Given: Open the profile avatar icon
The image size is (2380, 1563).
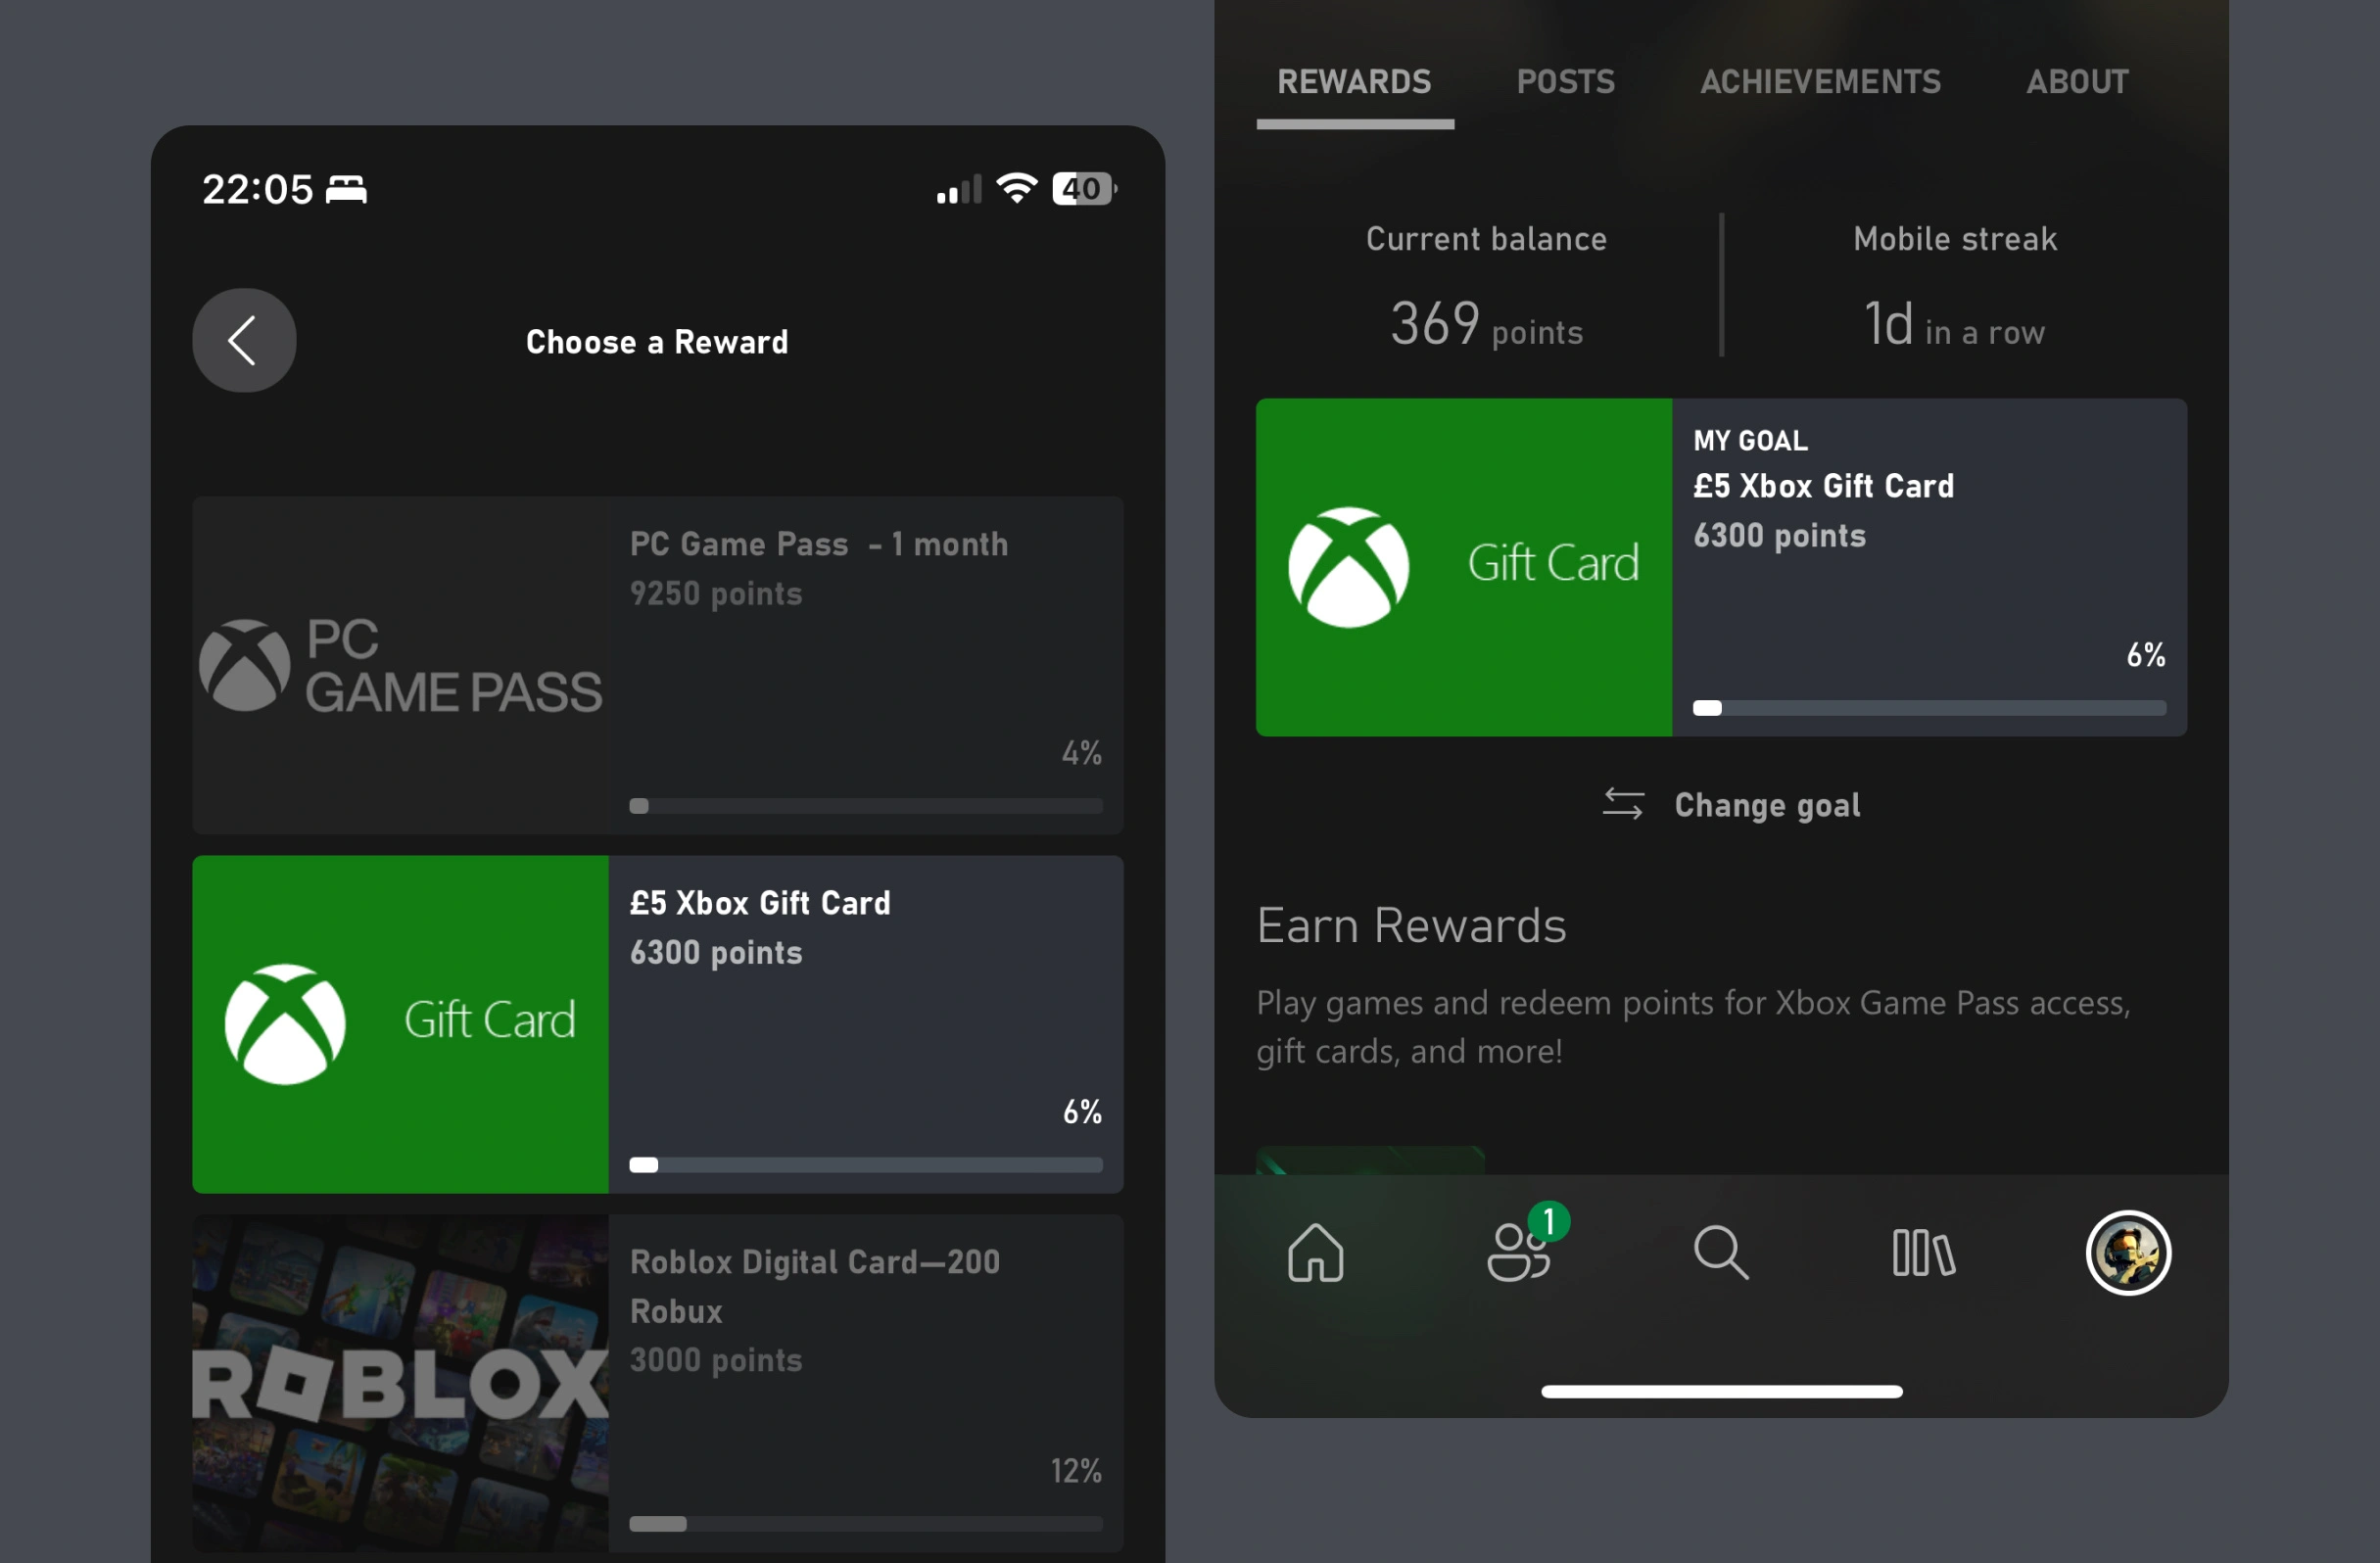Looking at the screenshot, I should coord(2128,1252).
